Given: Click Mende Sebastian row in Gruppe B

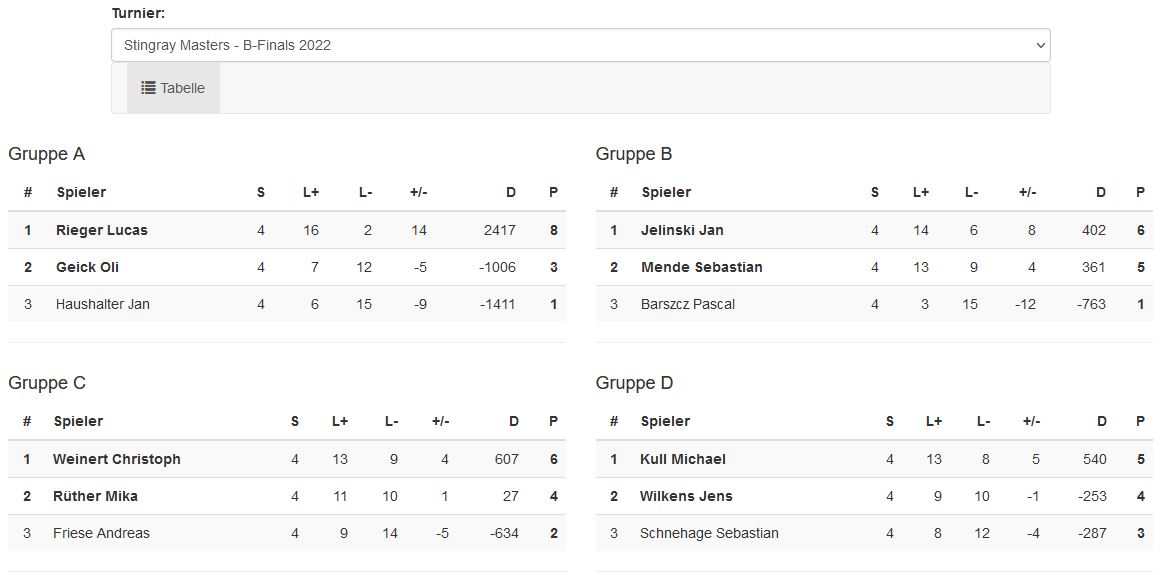Looking at the screenshot, I should click(701, 267).
